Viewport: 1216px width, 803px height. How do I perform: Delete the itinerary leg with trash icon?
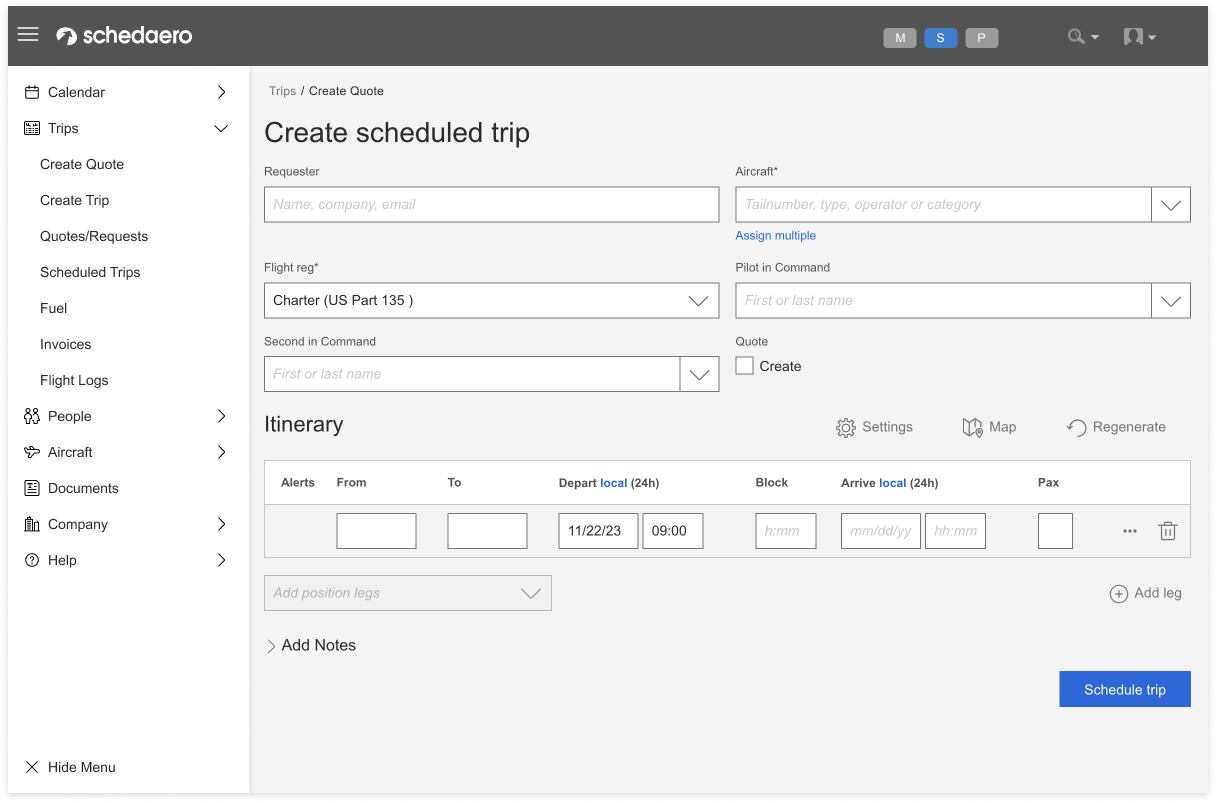point(1167,531)
